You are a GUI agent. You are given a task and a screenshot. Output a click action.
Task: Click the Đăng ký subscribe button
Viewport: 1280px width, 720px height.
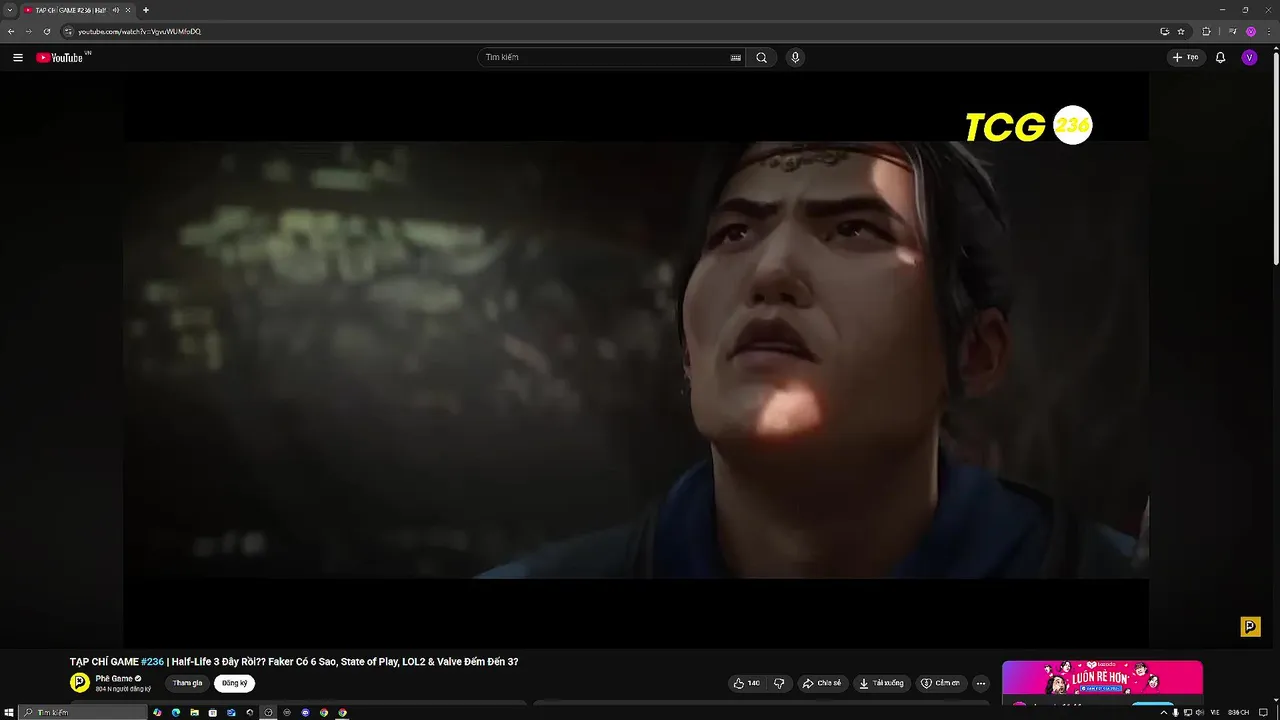234,683
